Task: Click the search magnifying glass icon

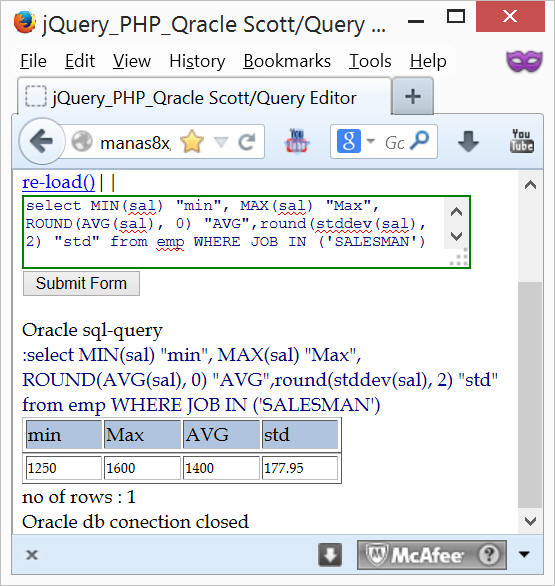Action: (420, 141)
